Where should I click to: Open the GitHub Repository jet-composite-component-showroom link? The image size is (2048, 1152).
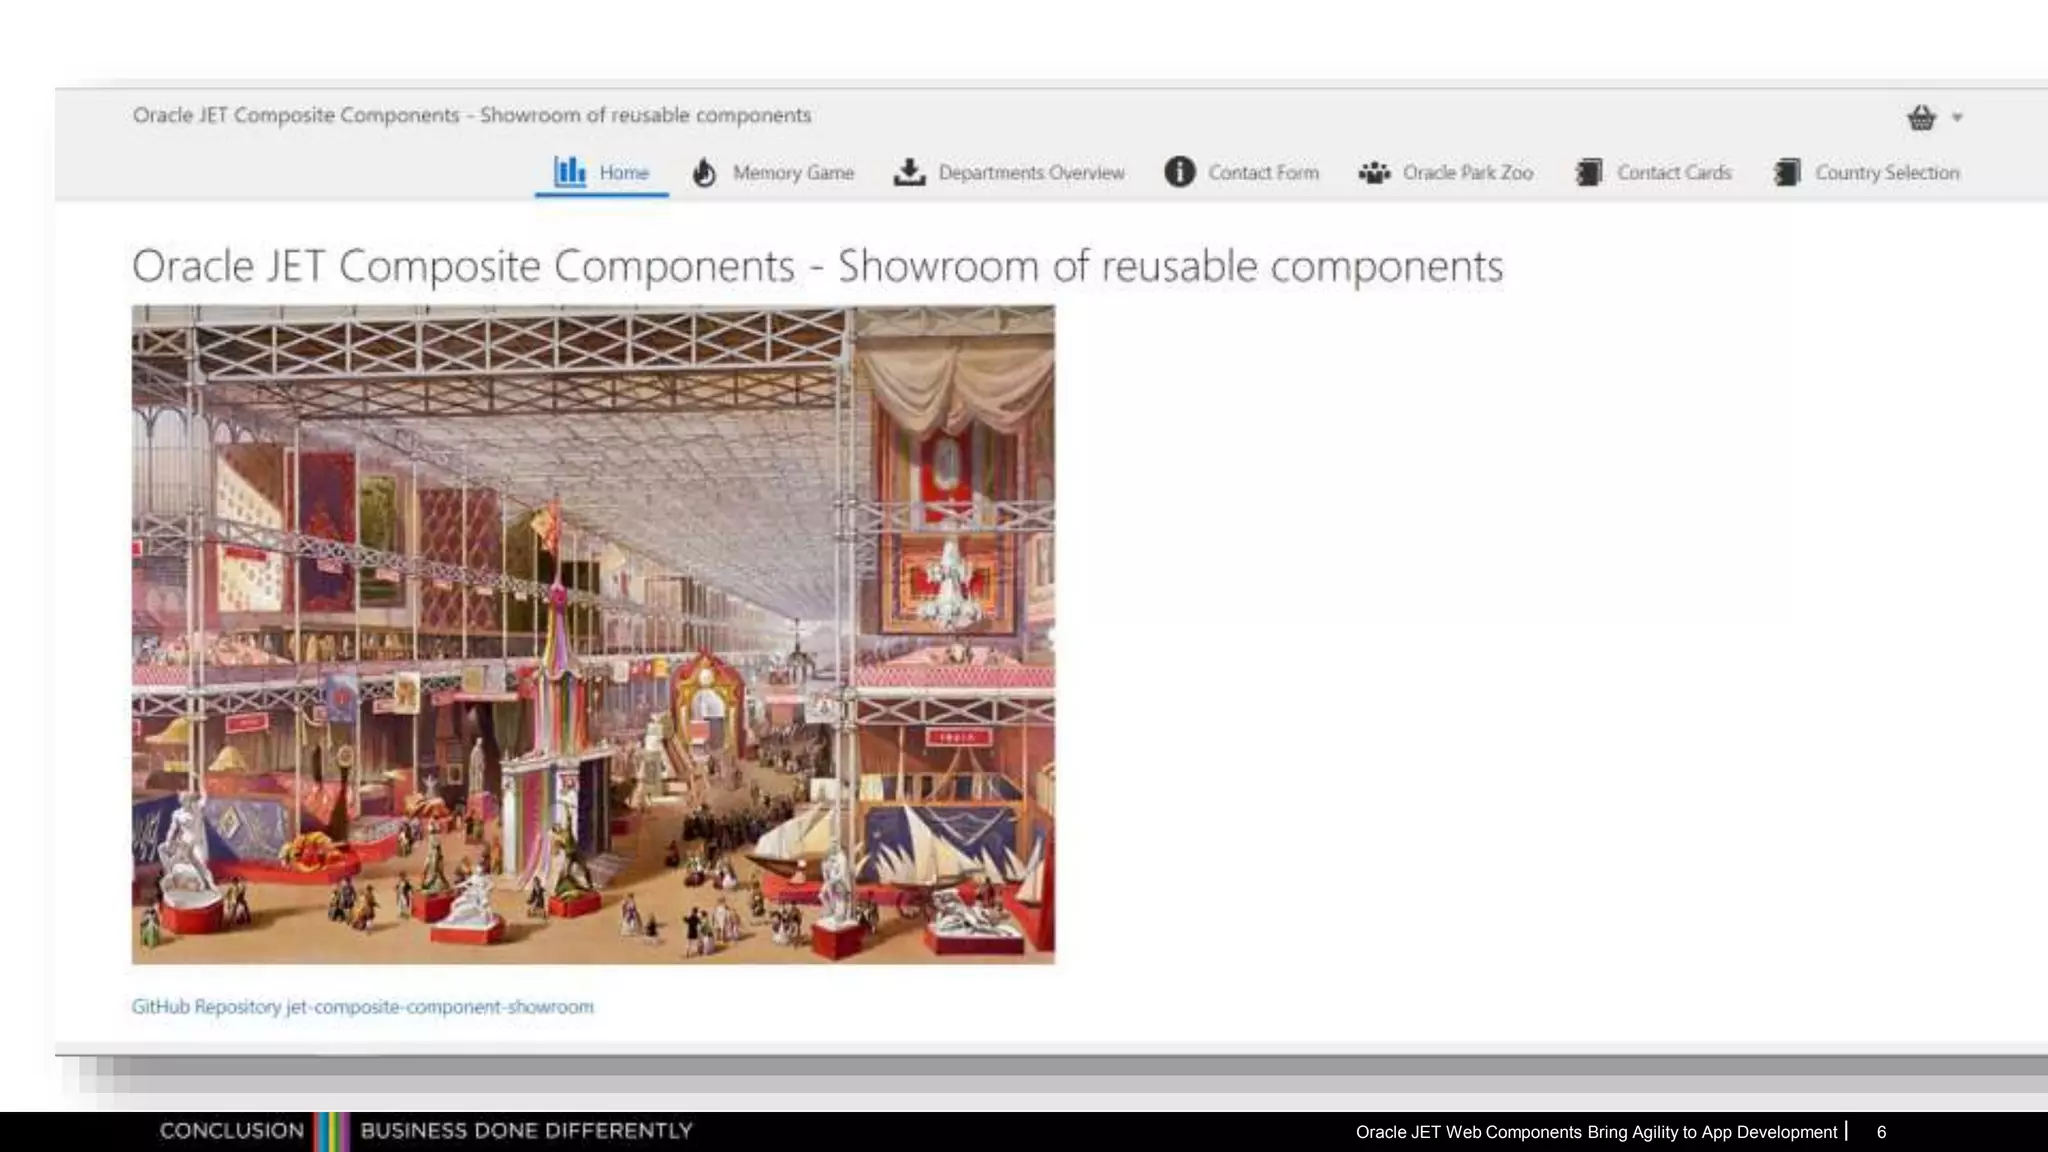point(363,1007)
